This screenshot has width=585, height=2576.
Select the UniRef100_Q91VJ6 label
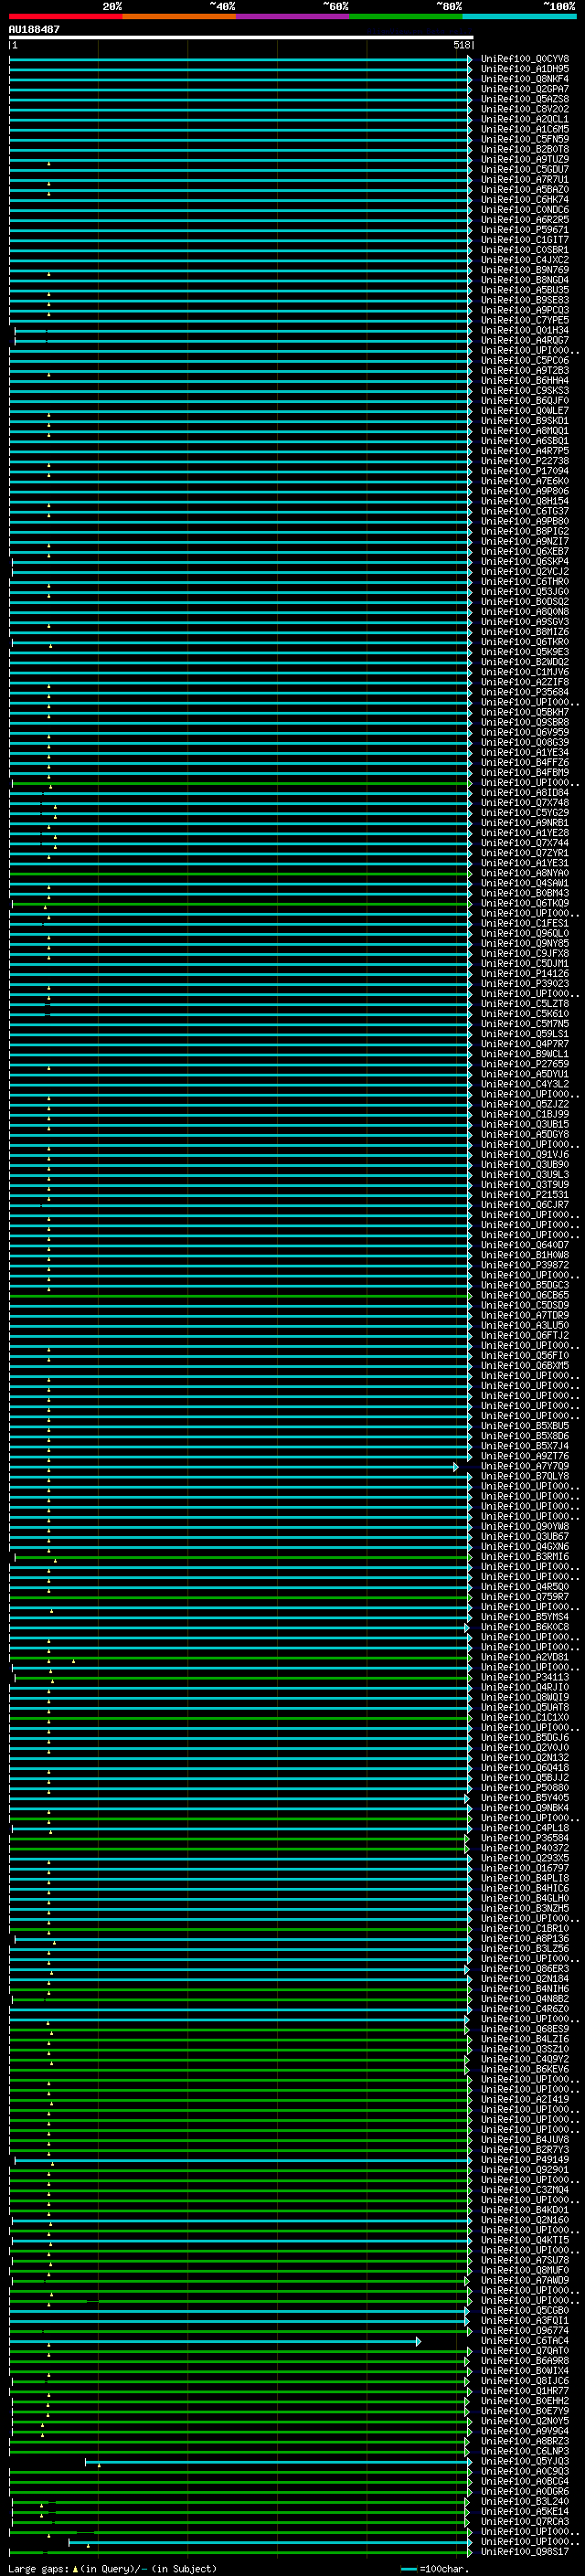525,1155
